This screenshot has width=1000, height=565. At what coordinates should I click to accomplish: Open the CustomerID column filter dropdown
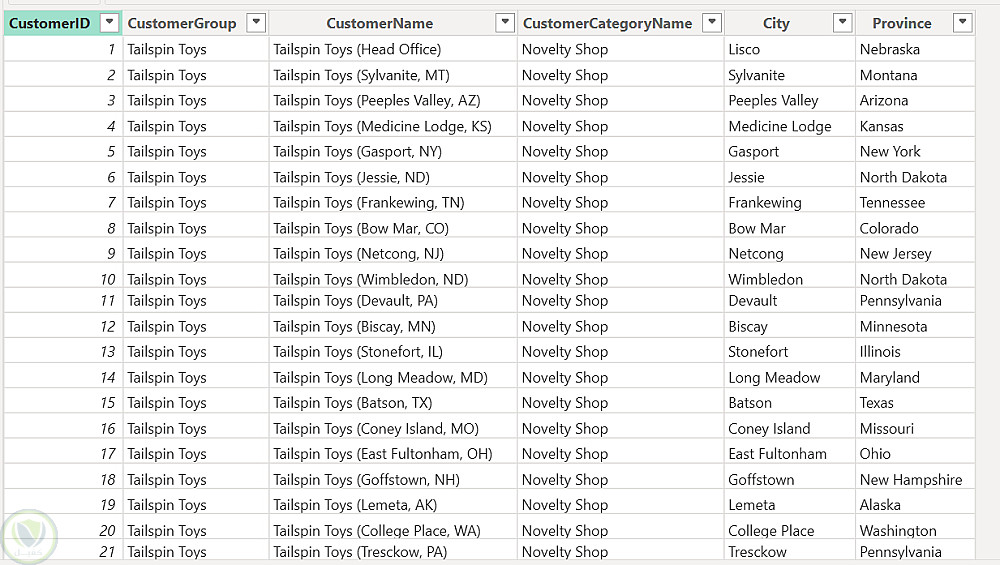(110, 23)
